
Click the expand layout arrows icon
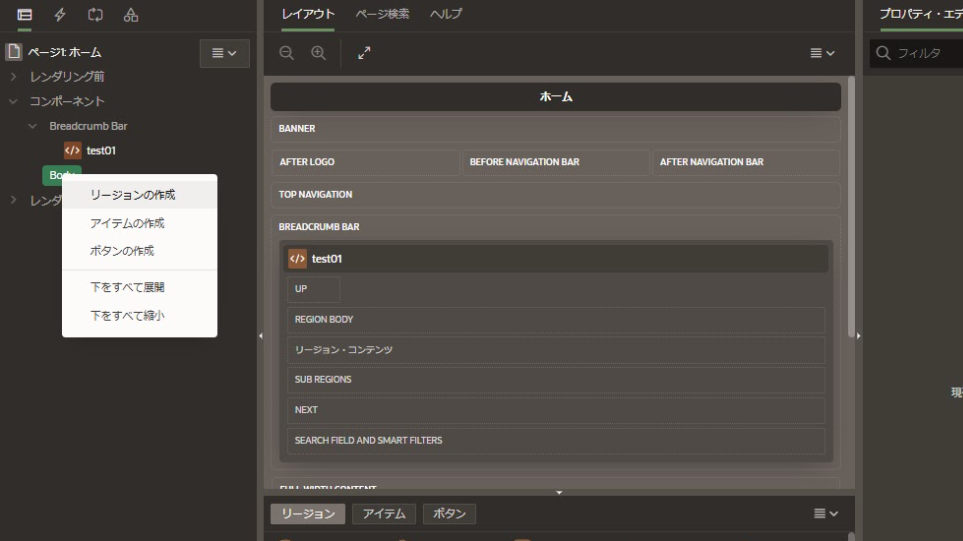point(363,52)
